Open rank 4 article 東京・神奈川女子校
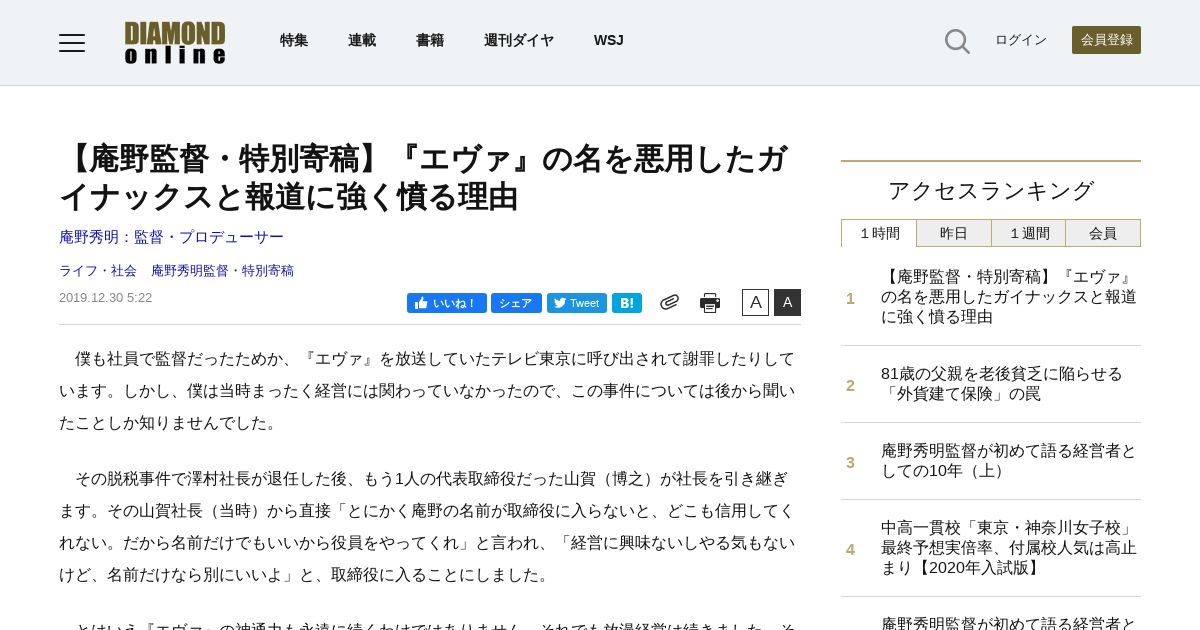The width and height of the screenshot is (1200, 630). pyautogui.click(x=1009, y=548)
